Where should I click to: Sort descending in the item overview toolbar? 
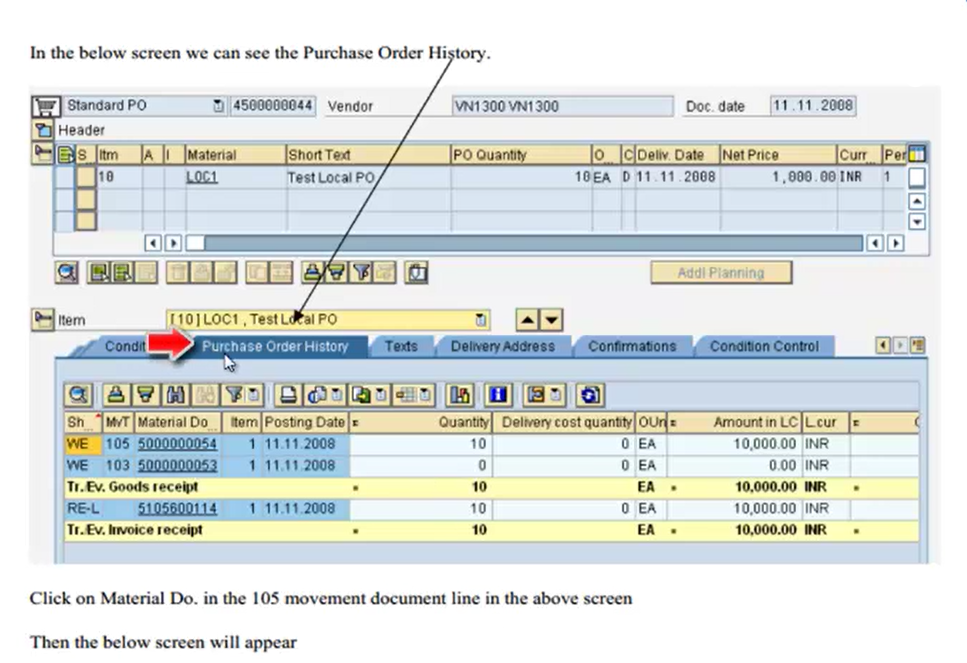point(337,272)
